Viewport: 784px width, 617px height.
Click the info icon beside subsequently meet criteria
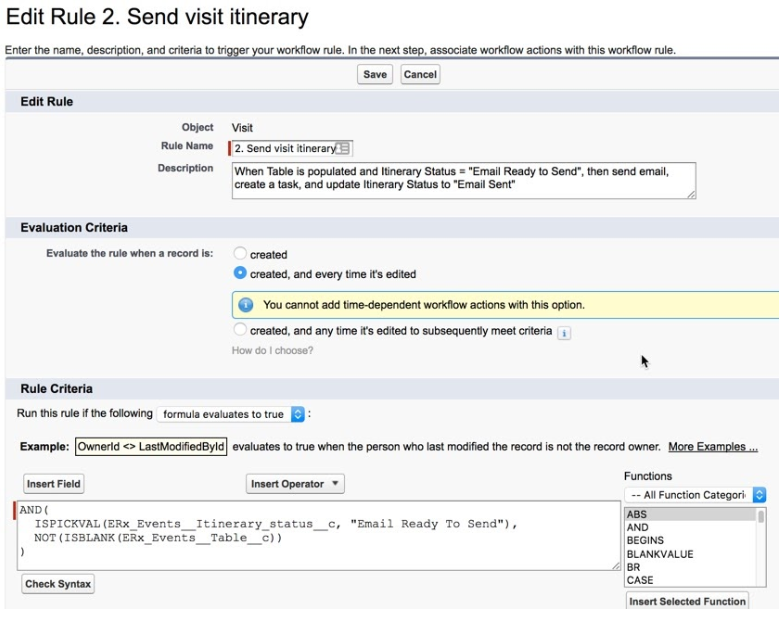pos(564,332)
